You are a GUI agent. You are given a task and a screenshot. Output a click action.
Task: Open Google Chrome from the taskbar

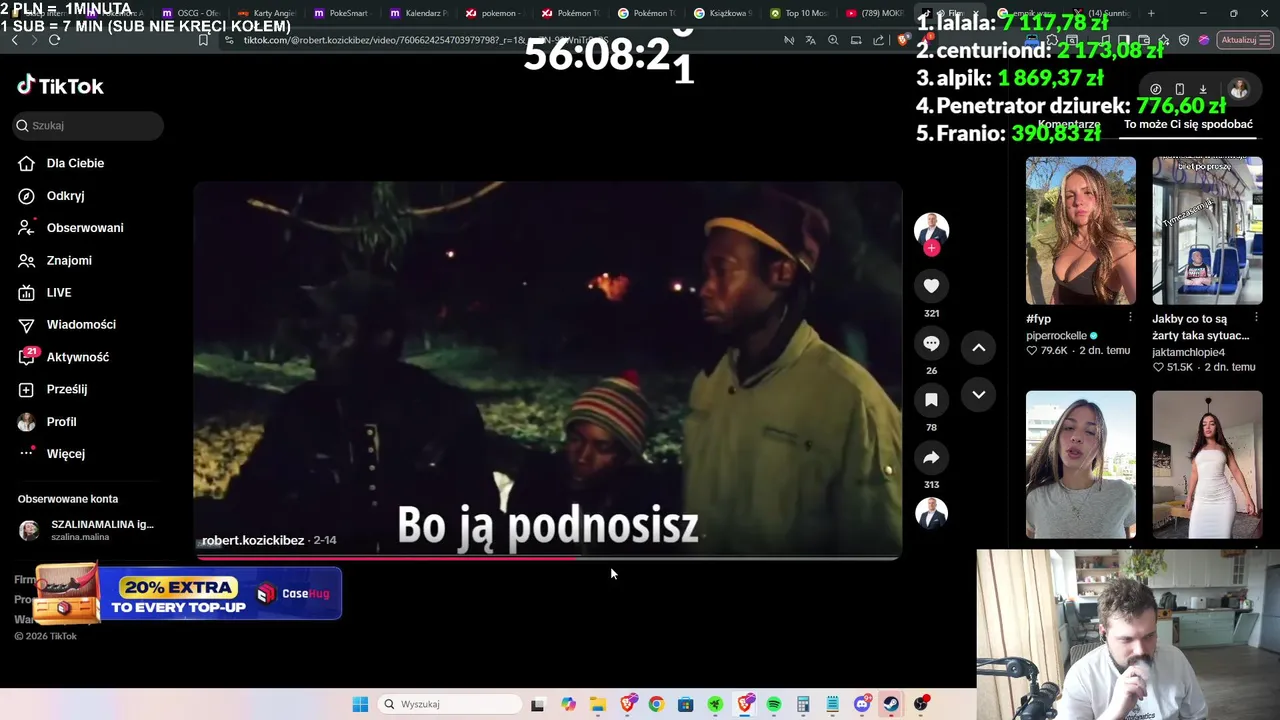656,704
